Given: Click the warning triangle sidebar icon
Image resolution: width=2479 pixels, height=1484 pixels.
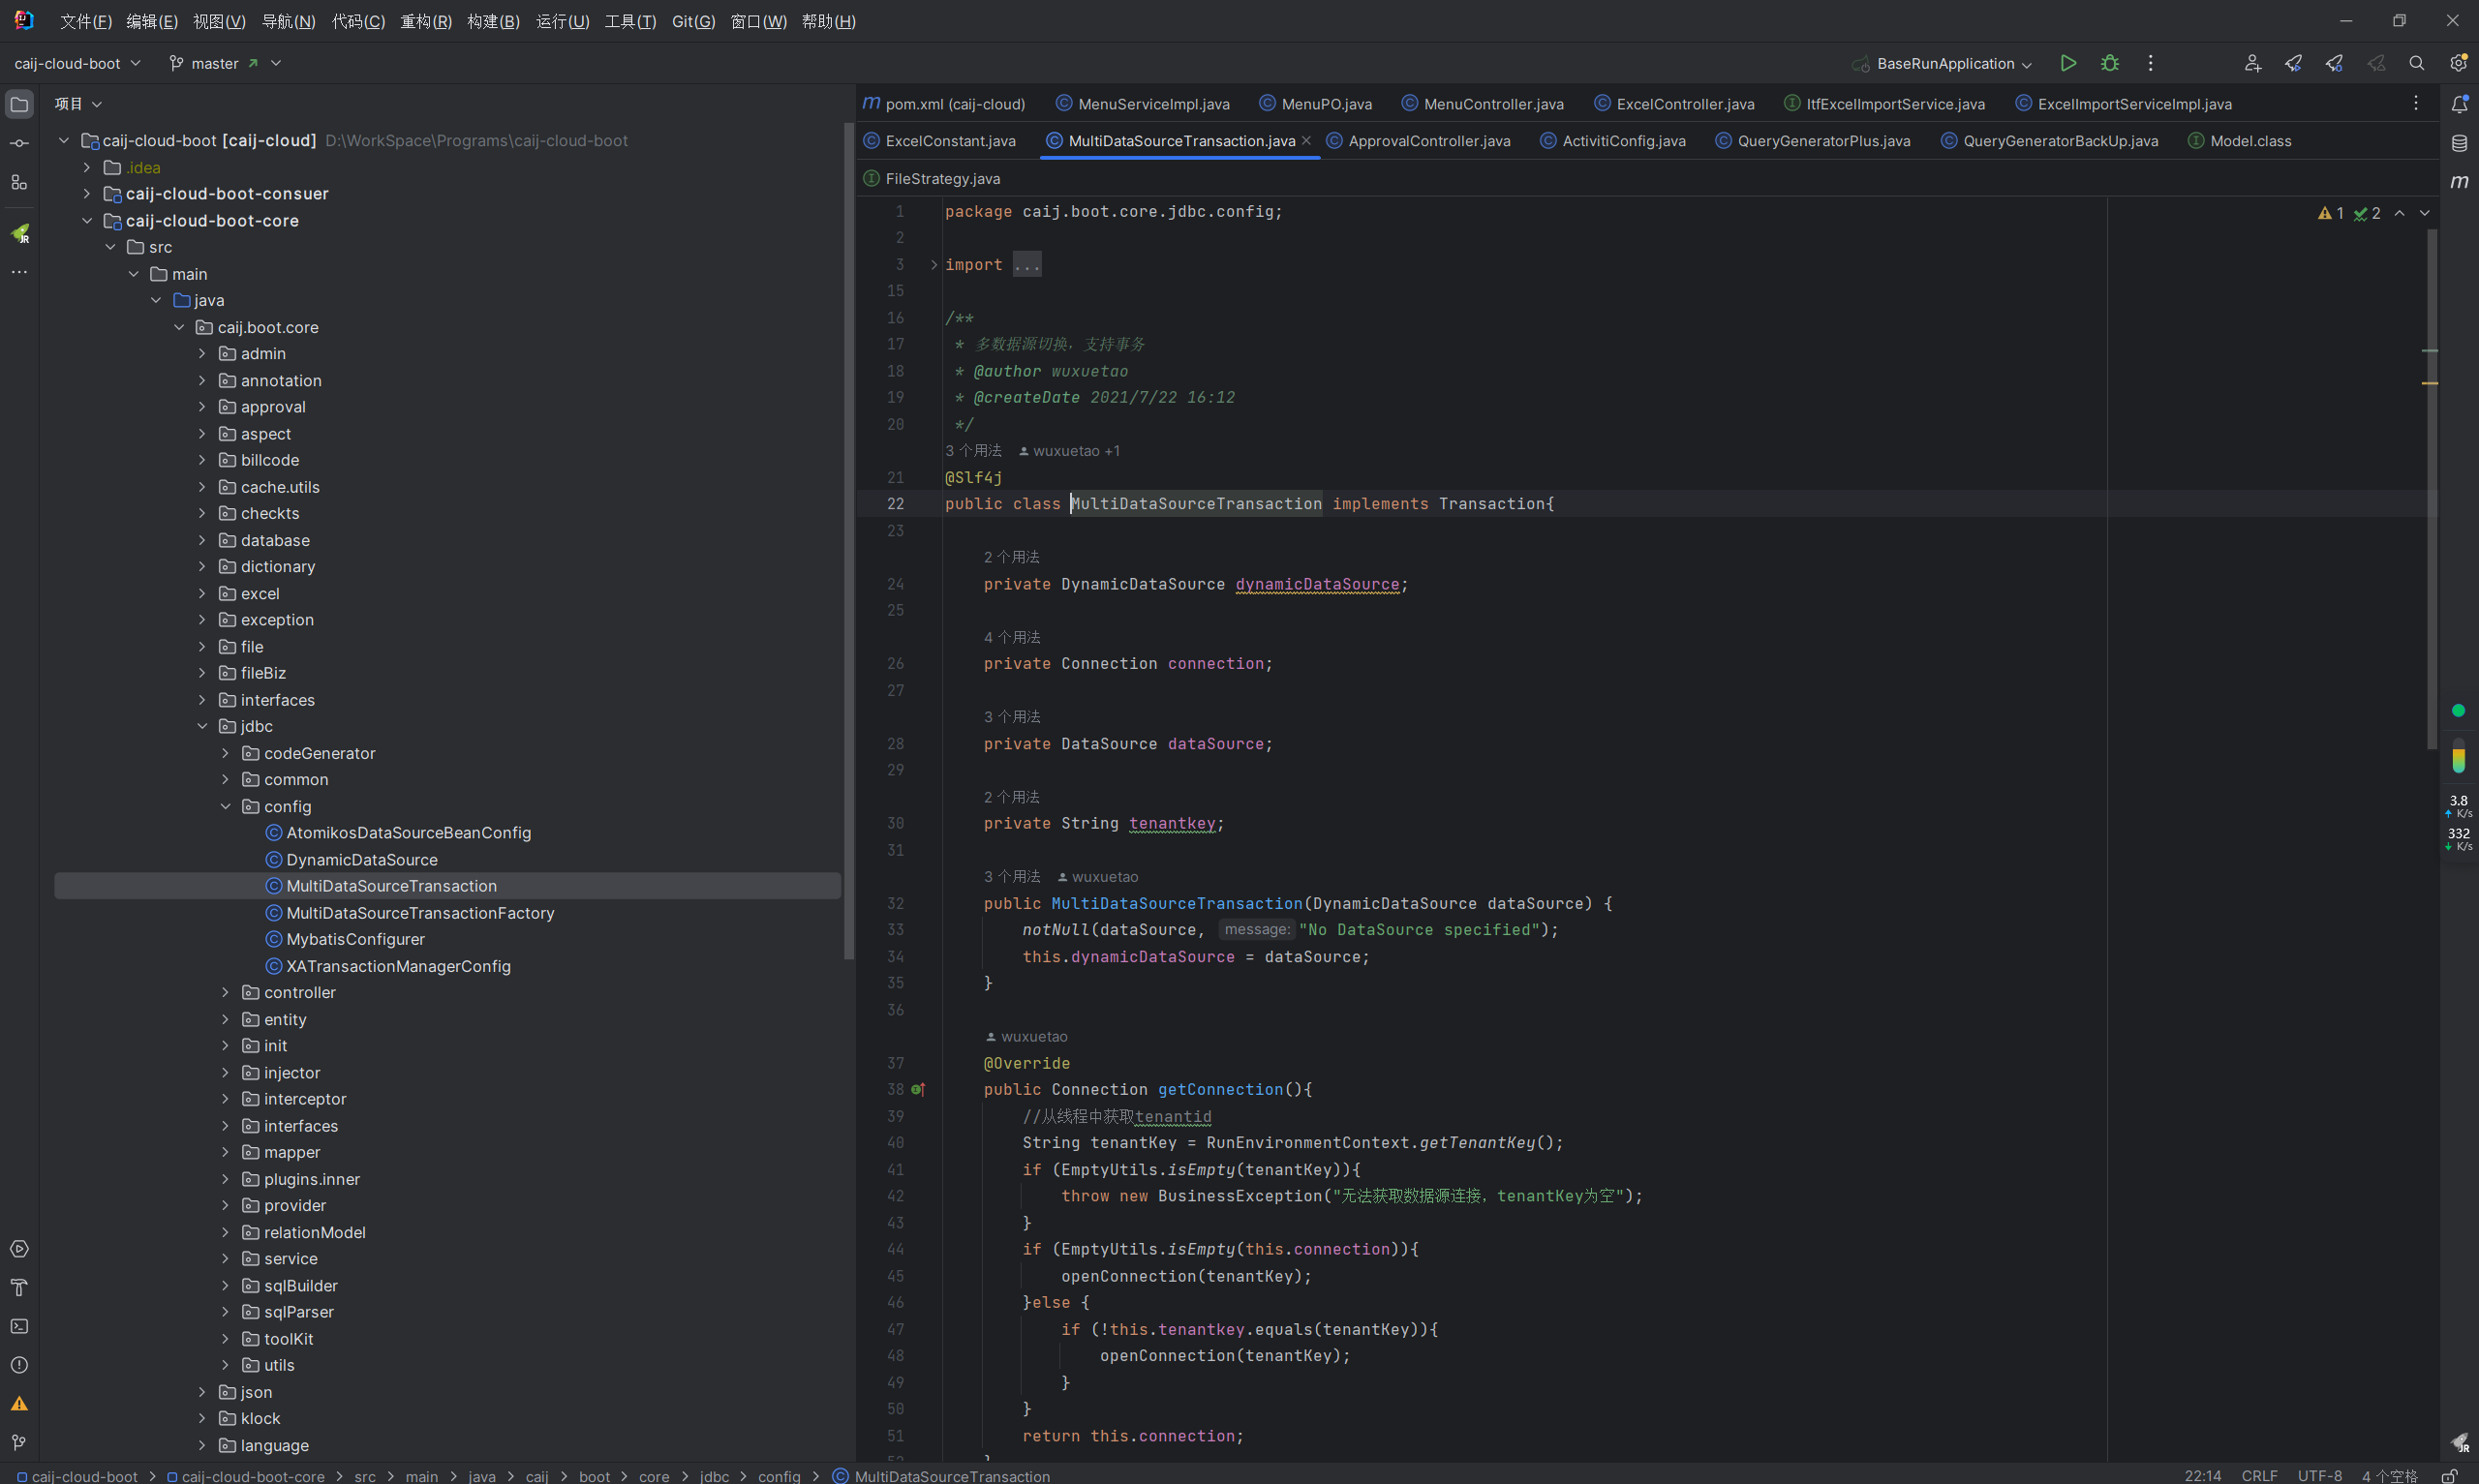Looking at the screenshot, I should point(19,1404).
